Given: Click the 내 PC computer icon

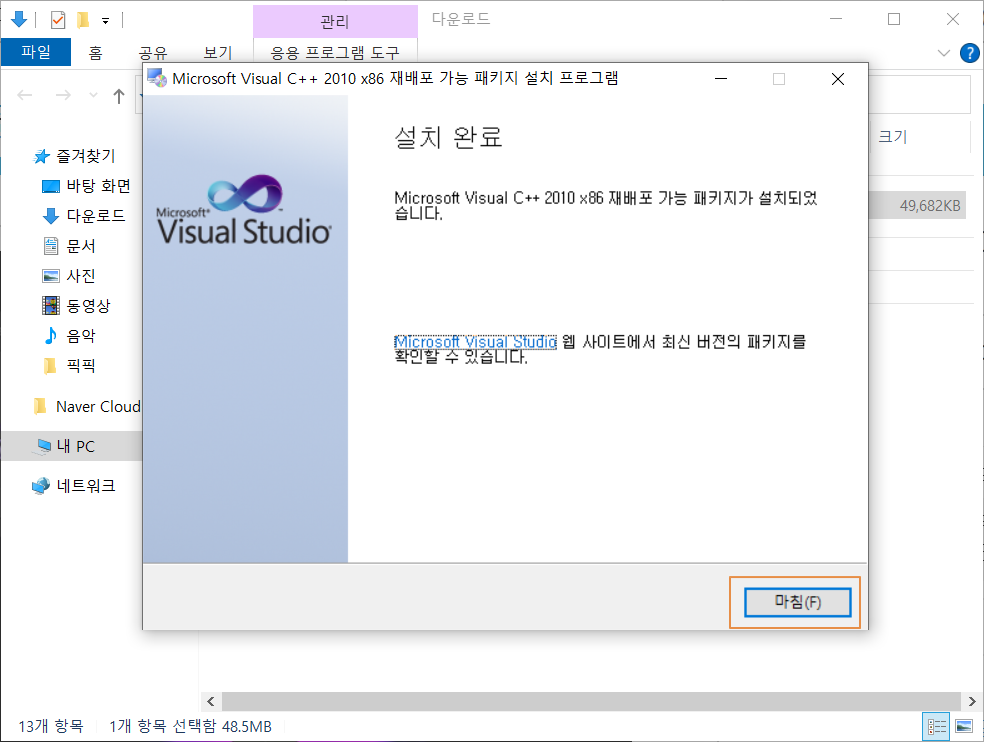Looking at the screenshot, I should (x=43, y=446).
